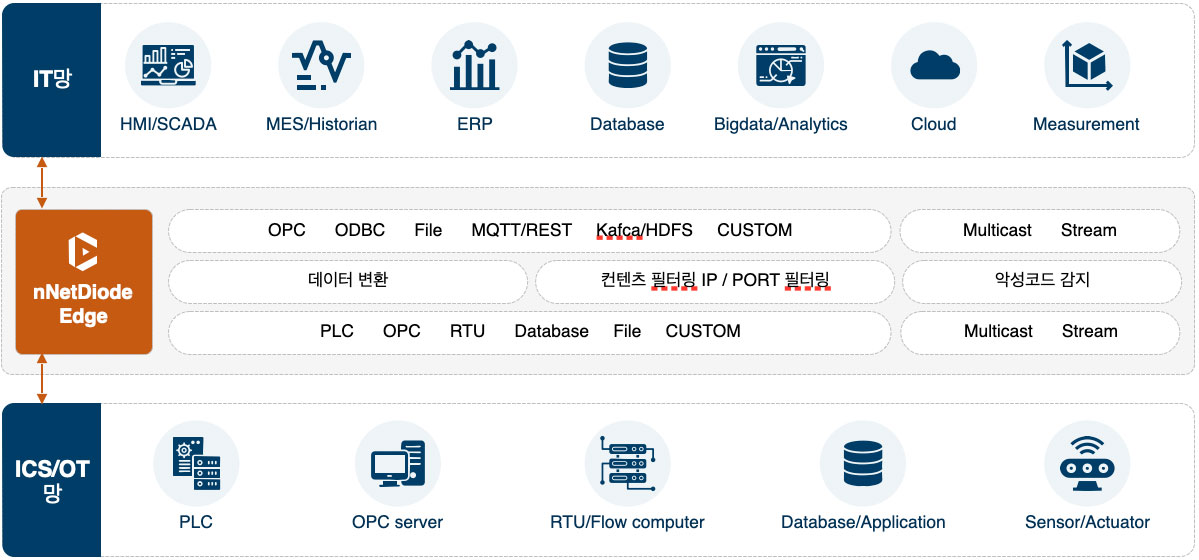The height and width of the screenshot is (560, 1199).
Task: Click the Sensor/Actuator icon
Action: pos(1087,463)
